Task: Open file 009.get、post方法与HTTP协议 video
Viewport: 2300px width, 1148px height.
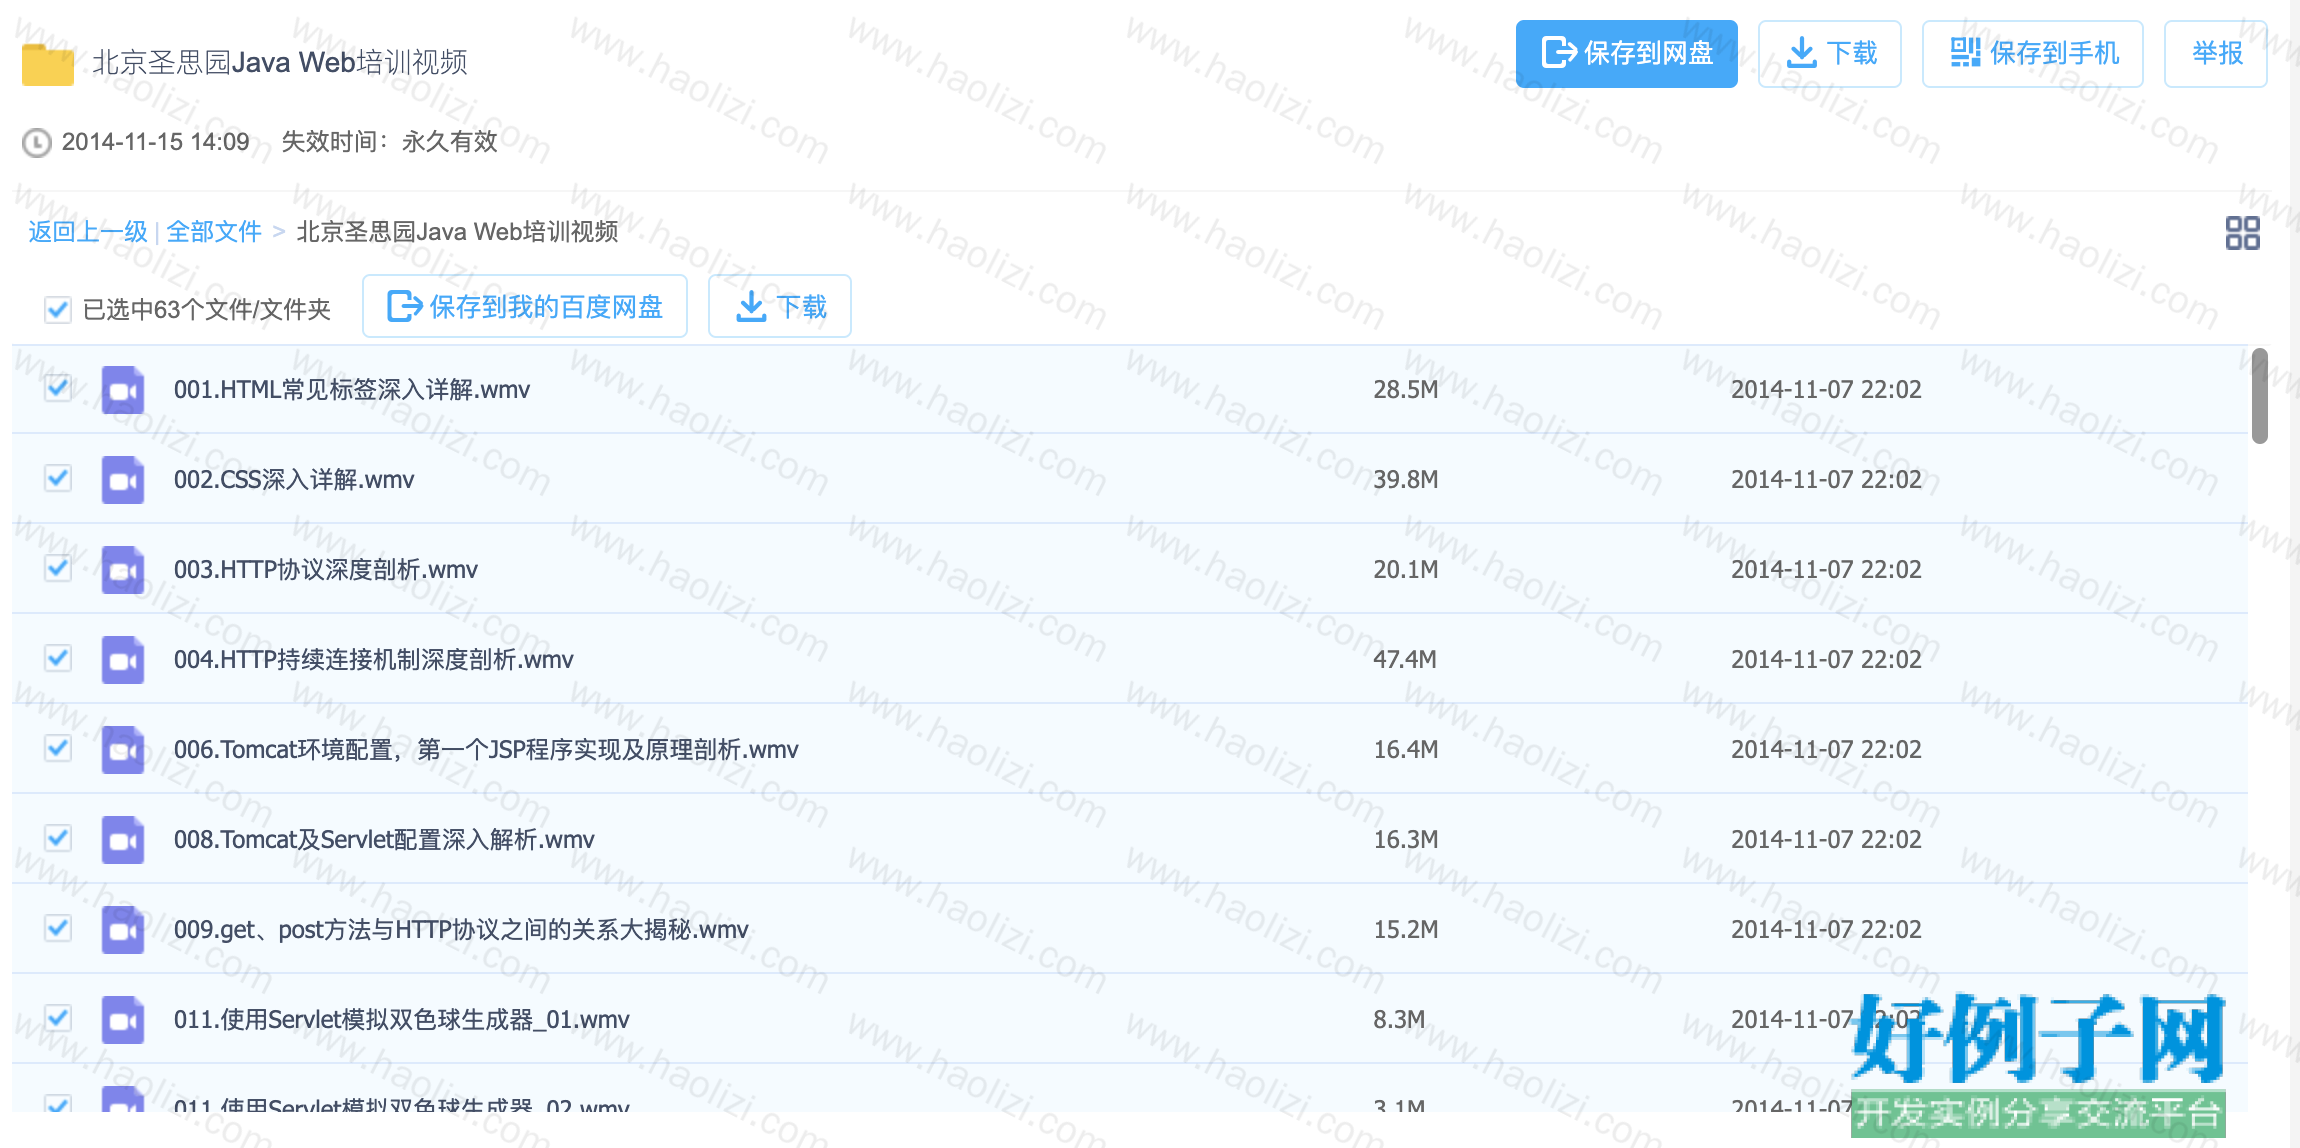Action: 461,930
